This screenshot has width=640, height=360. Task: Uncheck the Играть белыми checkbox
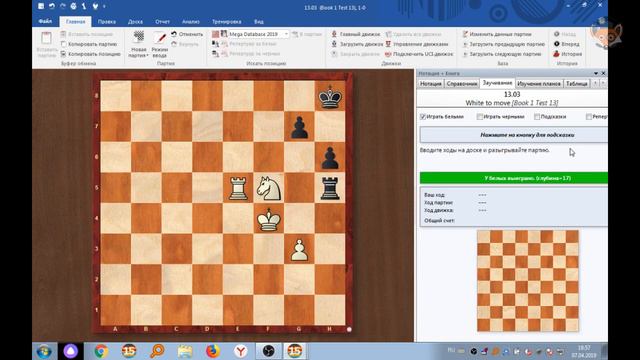[x=423, y=117]
